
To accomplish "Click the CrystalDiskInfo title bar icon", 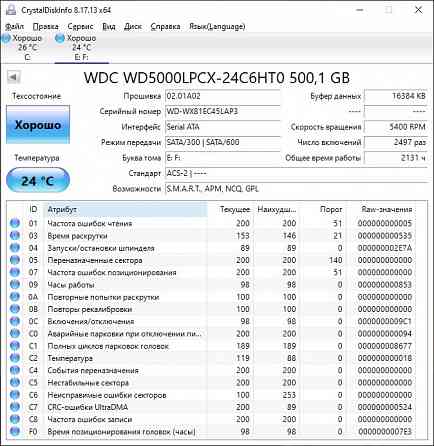I will [11, 10].
